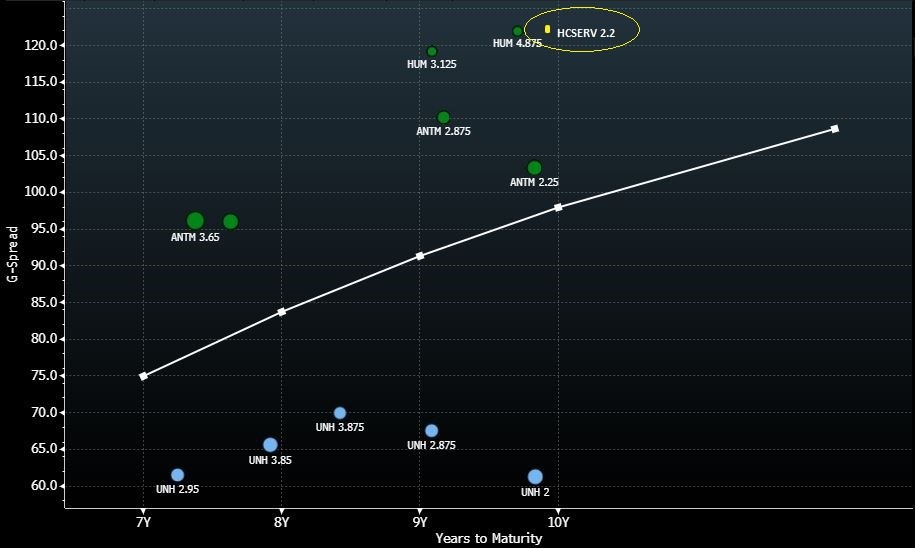
Task: Select the UNH 3.875 blue data point
Action: click(340, 413)
